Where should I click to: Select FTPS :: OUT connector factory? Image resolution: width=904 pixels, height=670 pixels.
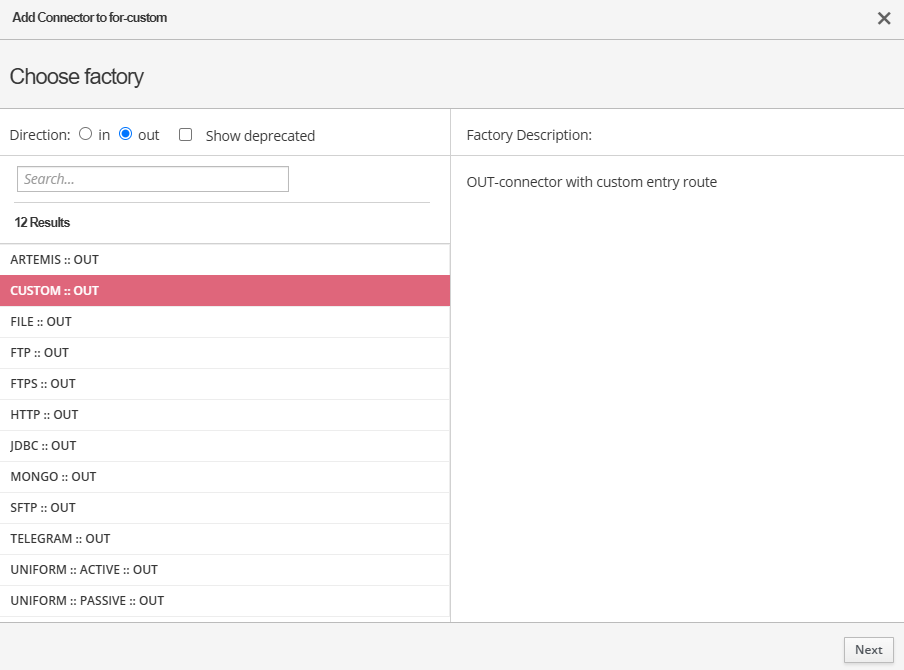(x=43, y=384)
